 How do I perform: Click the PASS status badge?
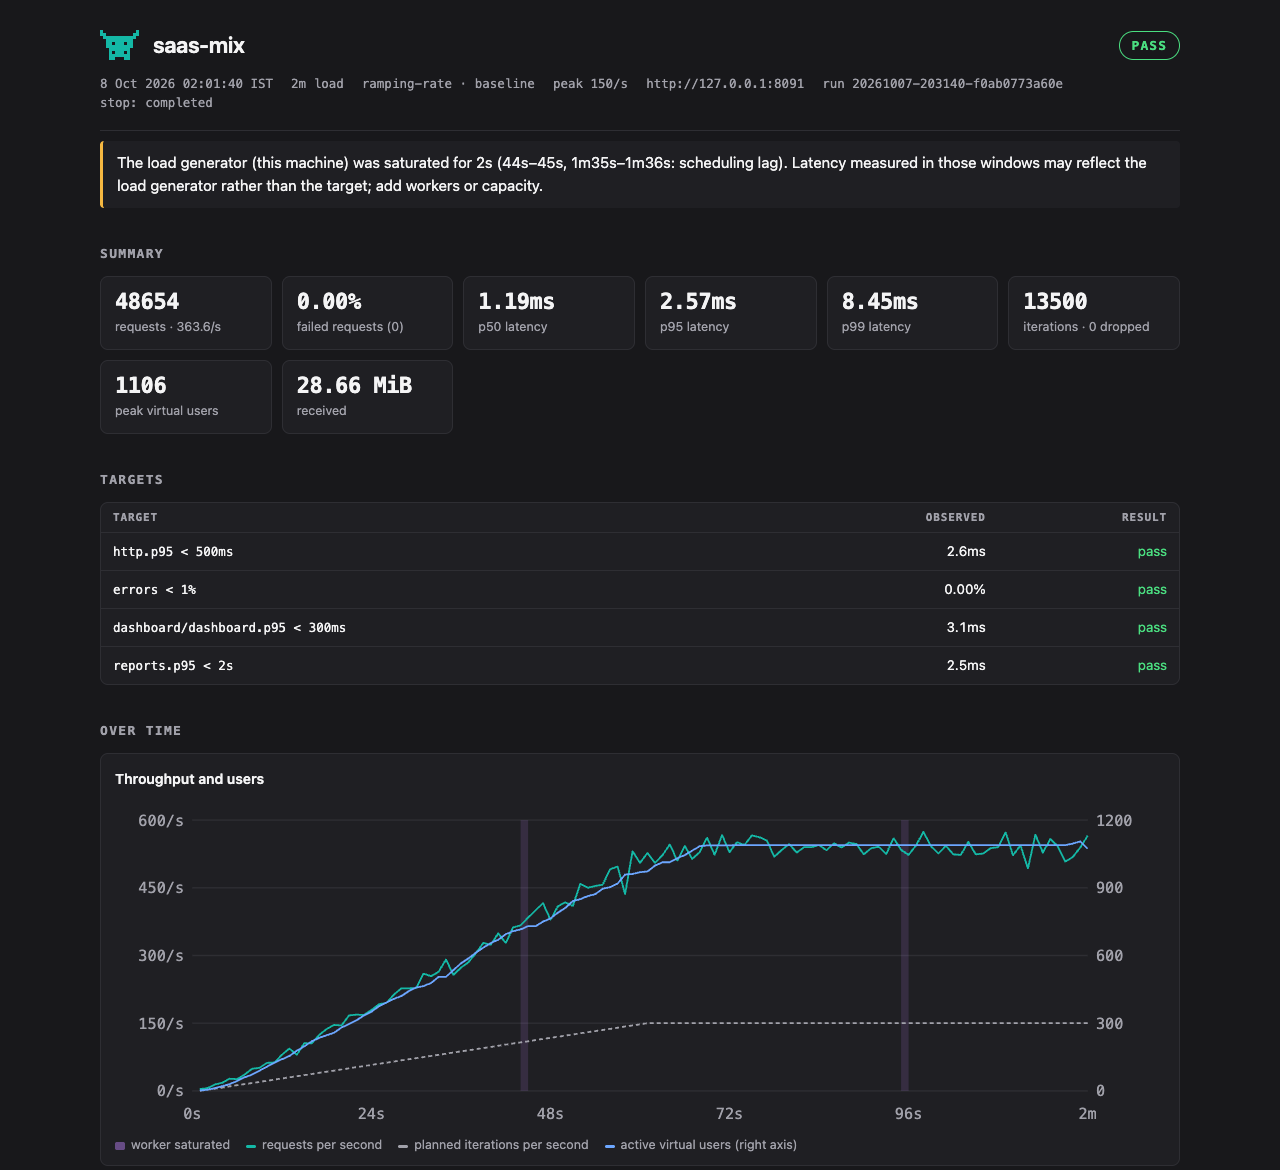click(x=1149, y=46)
